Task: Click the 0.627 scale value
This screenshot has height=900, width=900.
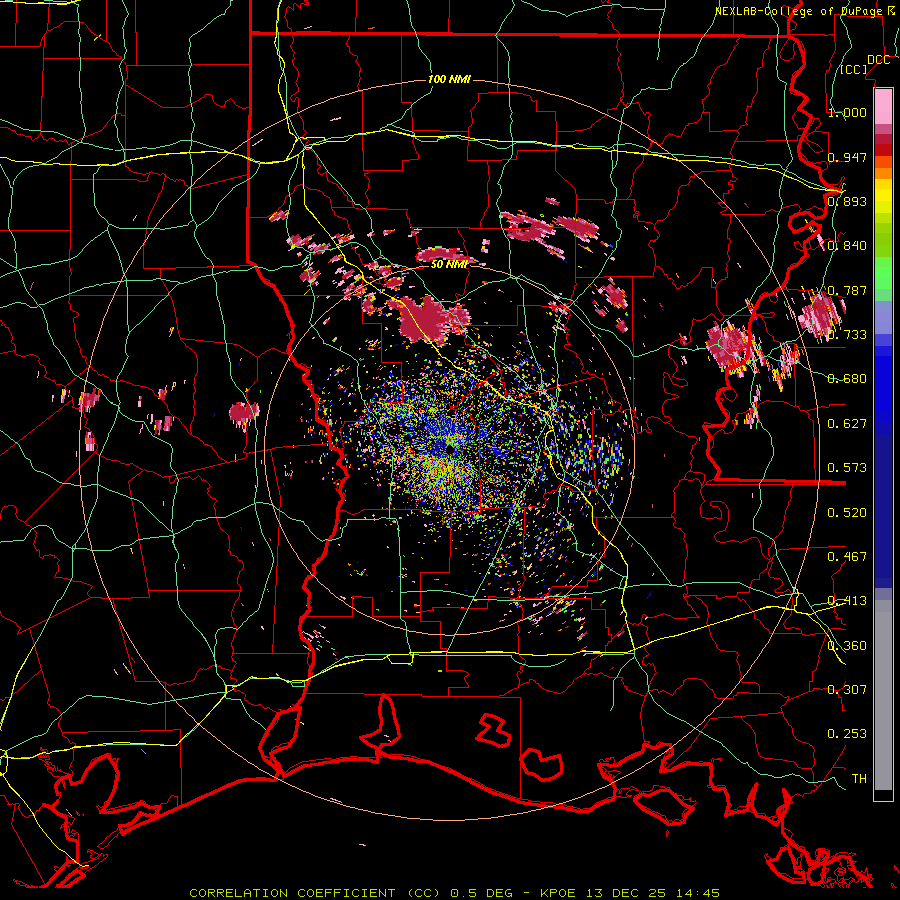Action: coord(847,424)
